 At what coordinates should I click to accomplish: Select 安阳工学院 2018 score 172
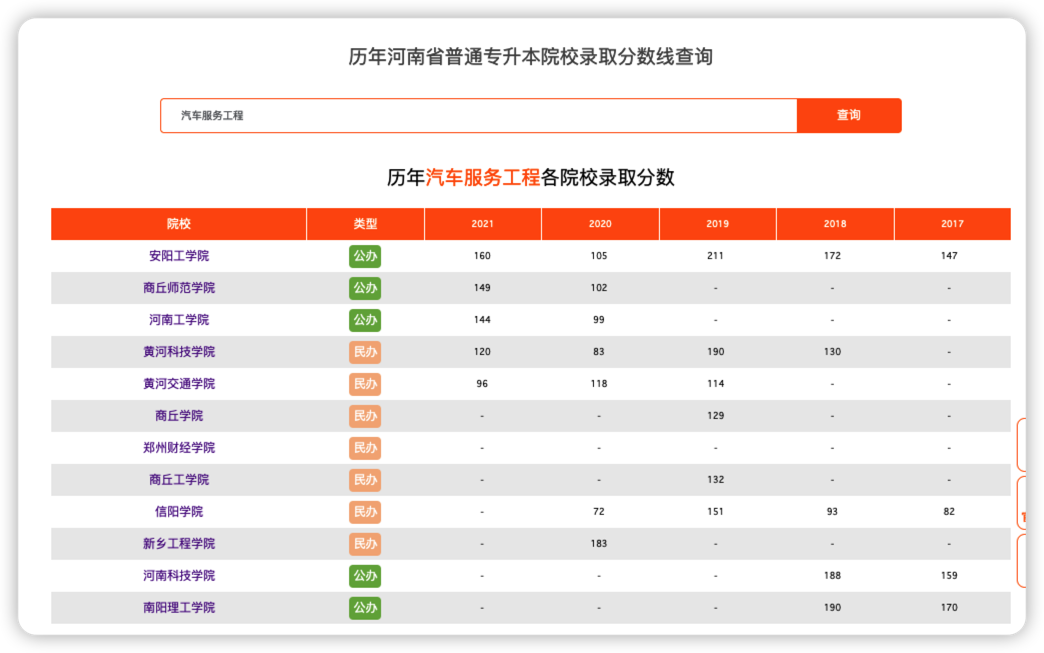coord(832,256)
